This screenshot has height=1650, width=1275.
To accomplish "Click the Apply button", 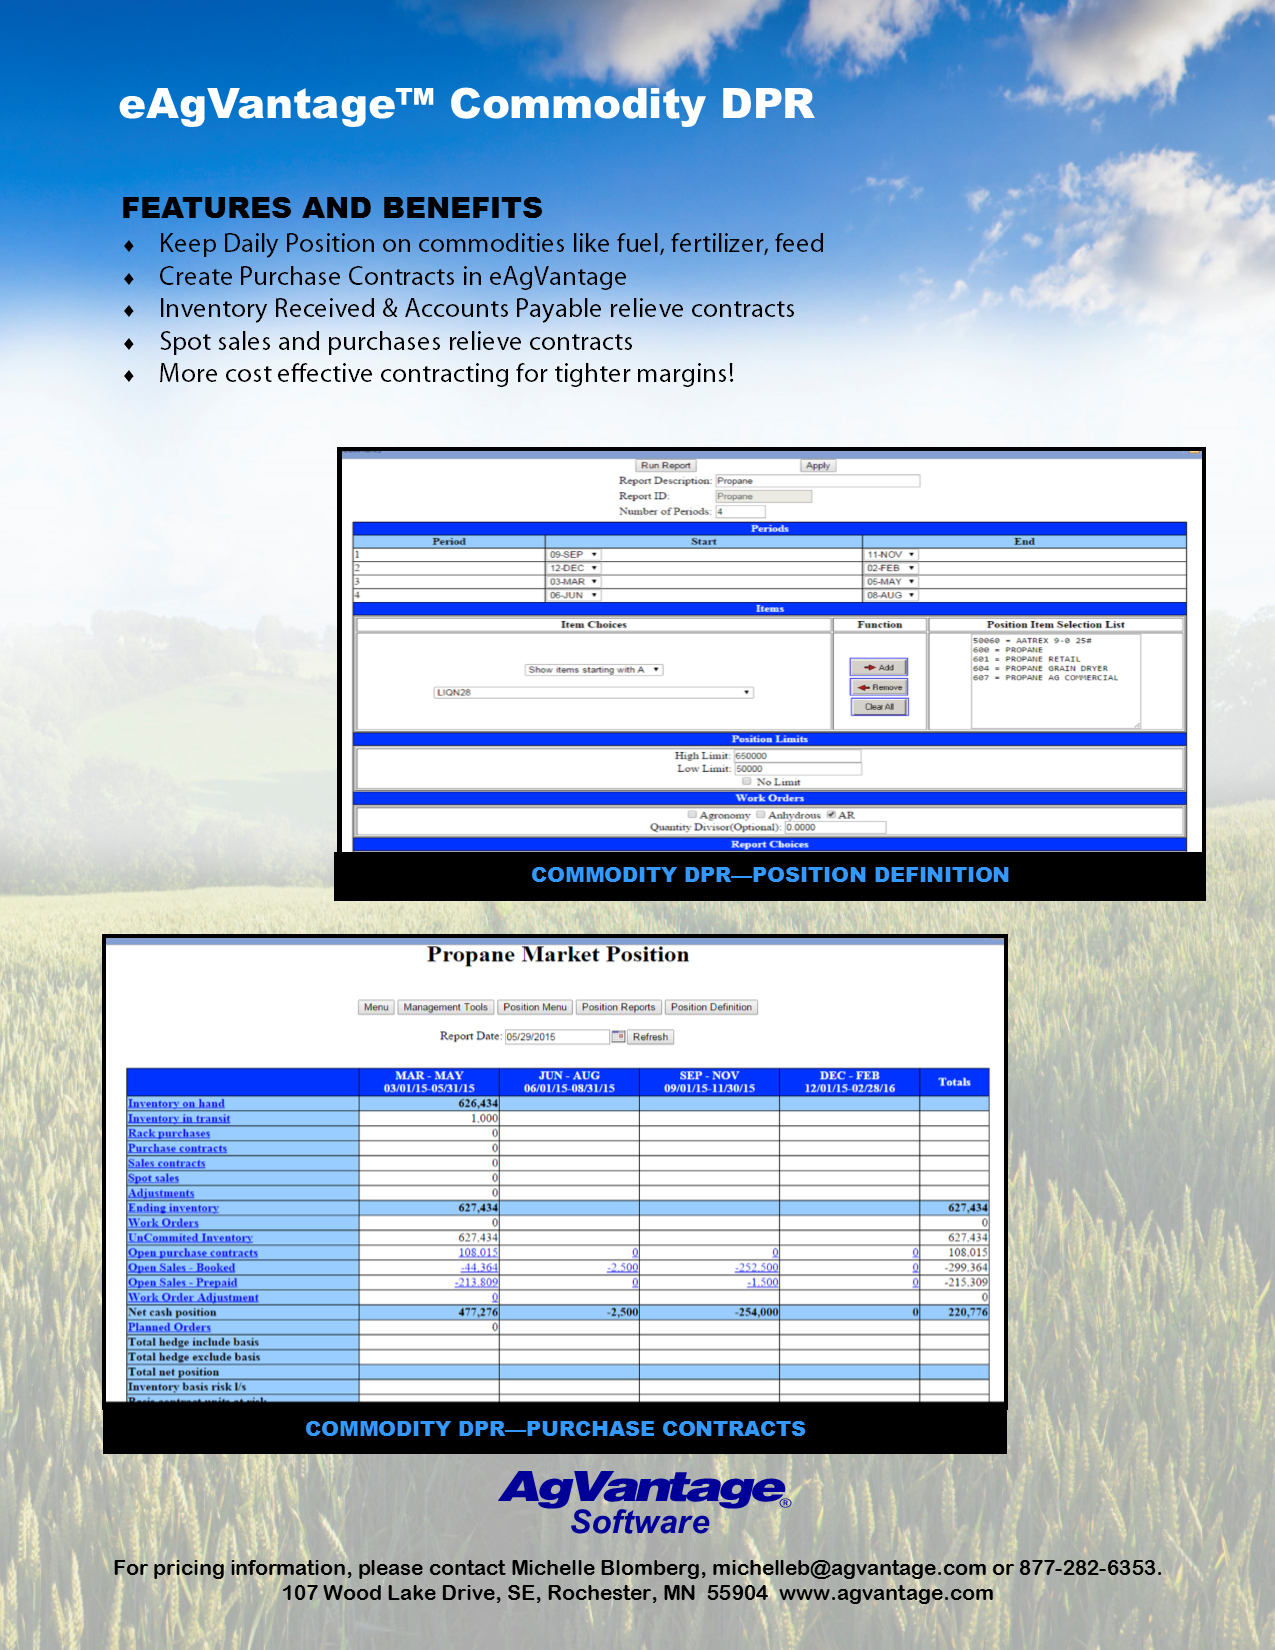I will point(818,465).
